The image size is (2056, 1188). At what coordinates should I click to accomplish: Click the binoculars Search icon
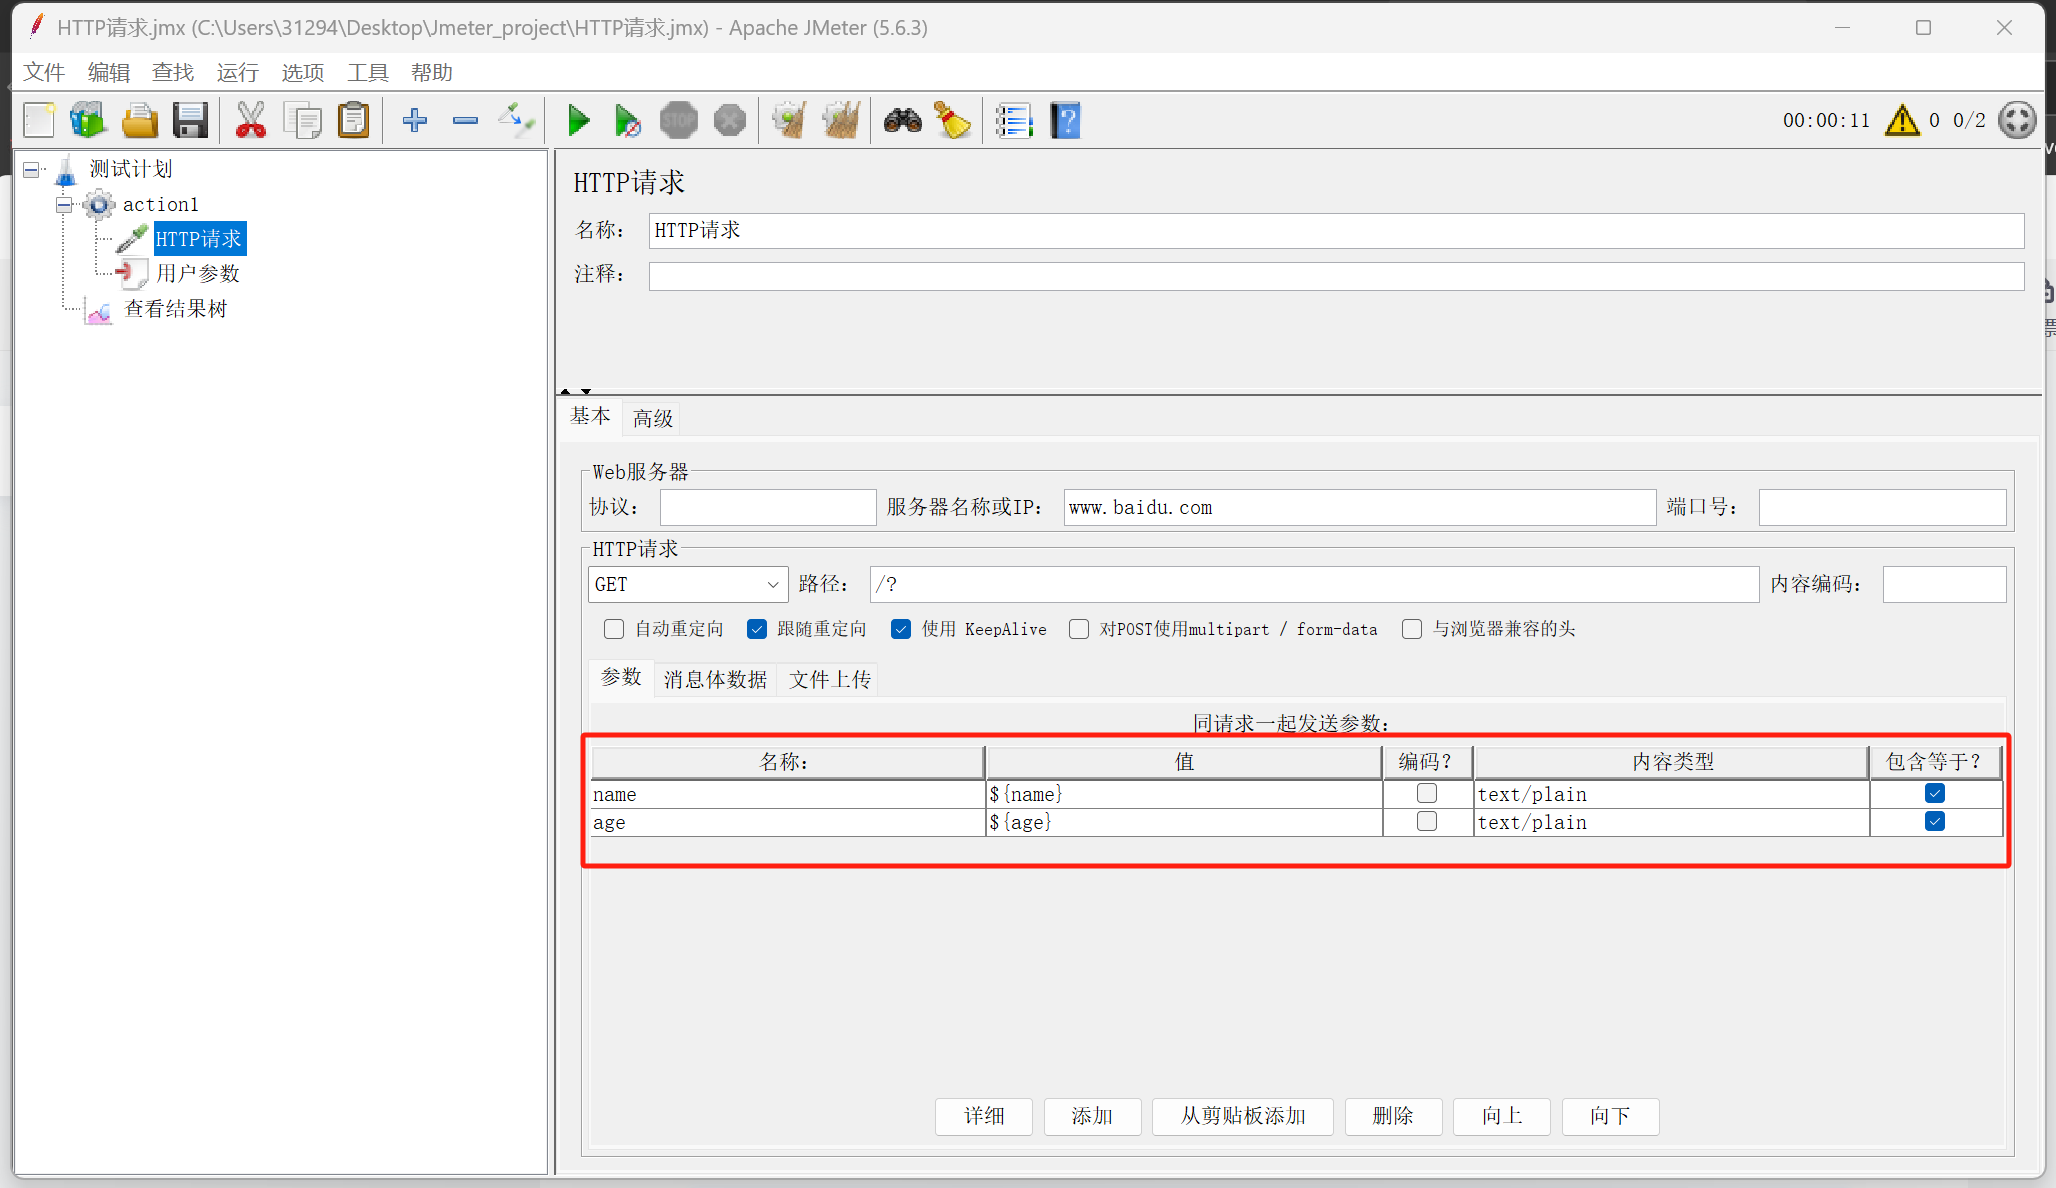[902, 121]
